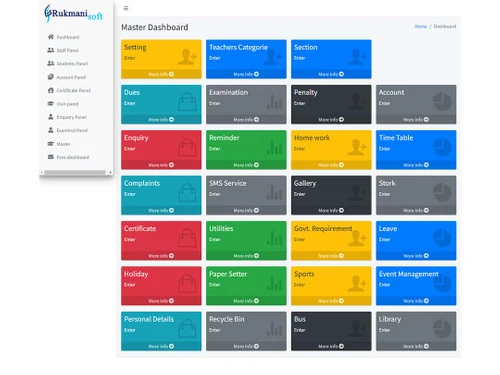Click More info on Bus card
Image resolution: width=500 pixels, height=375 pixels.
coord(331,346)
